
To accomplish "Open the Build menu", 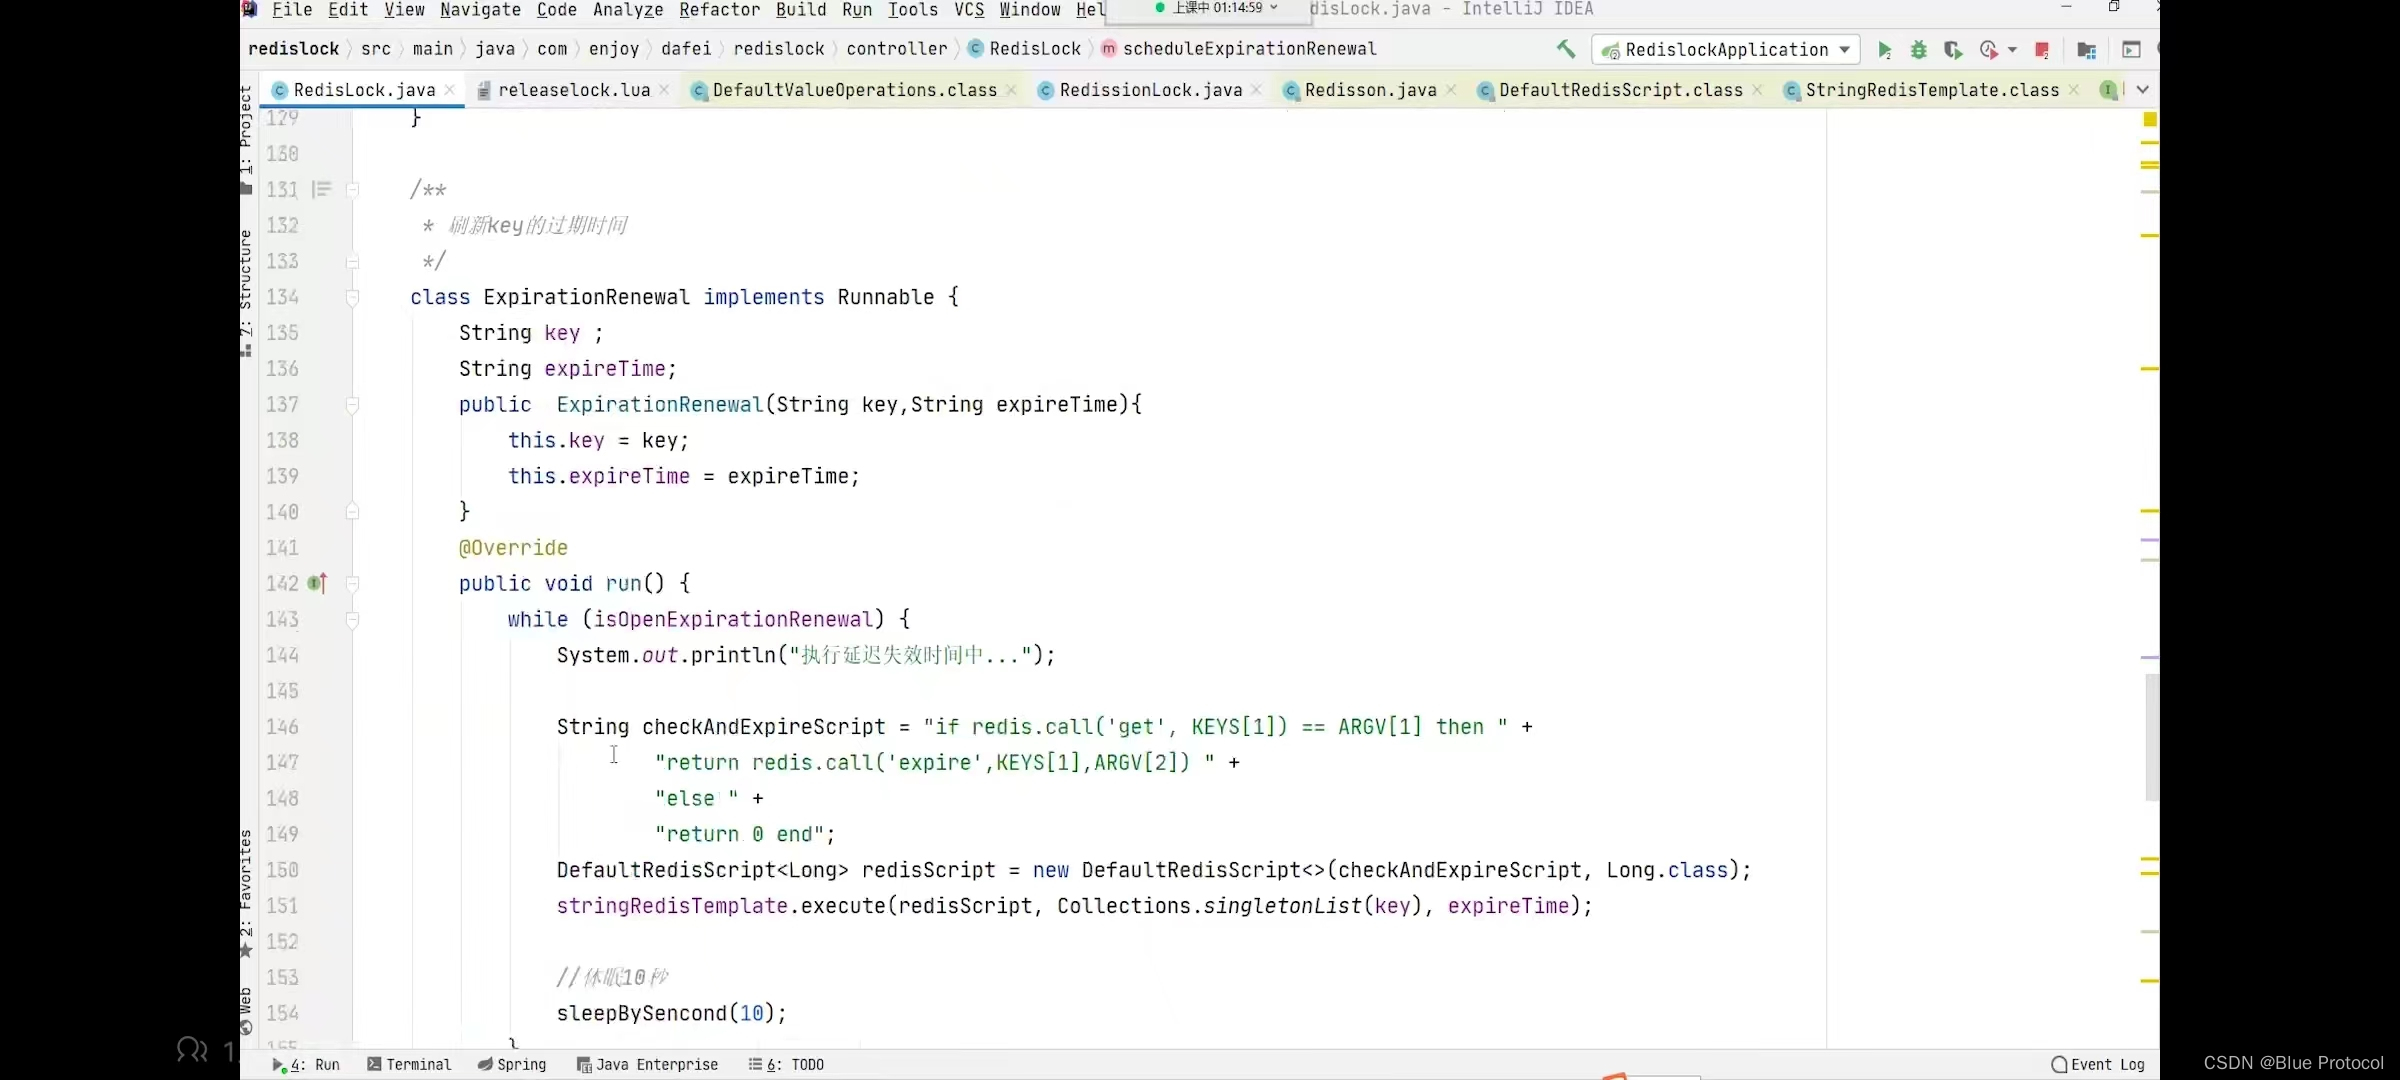I will (x=801, y=10).
